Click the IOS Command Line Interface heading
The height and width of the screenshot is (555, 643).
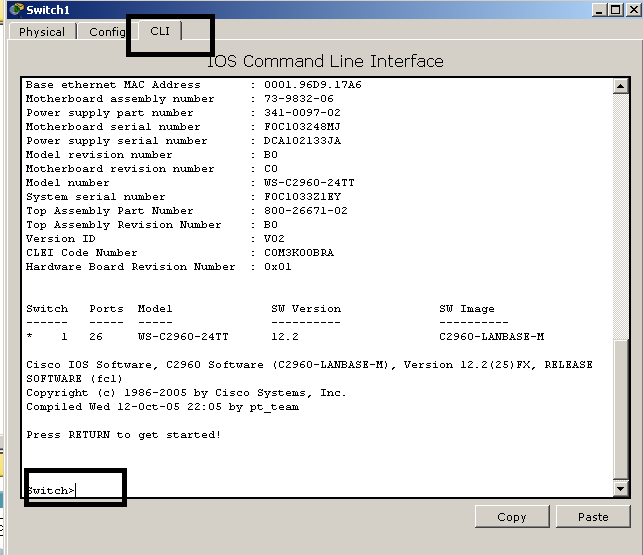[x=325, y=61]
